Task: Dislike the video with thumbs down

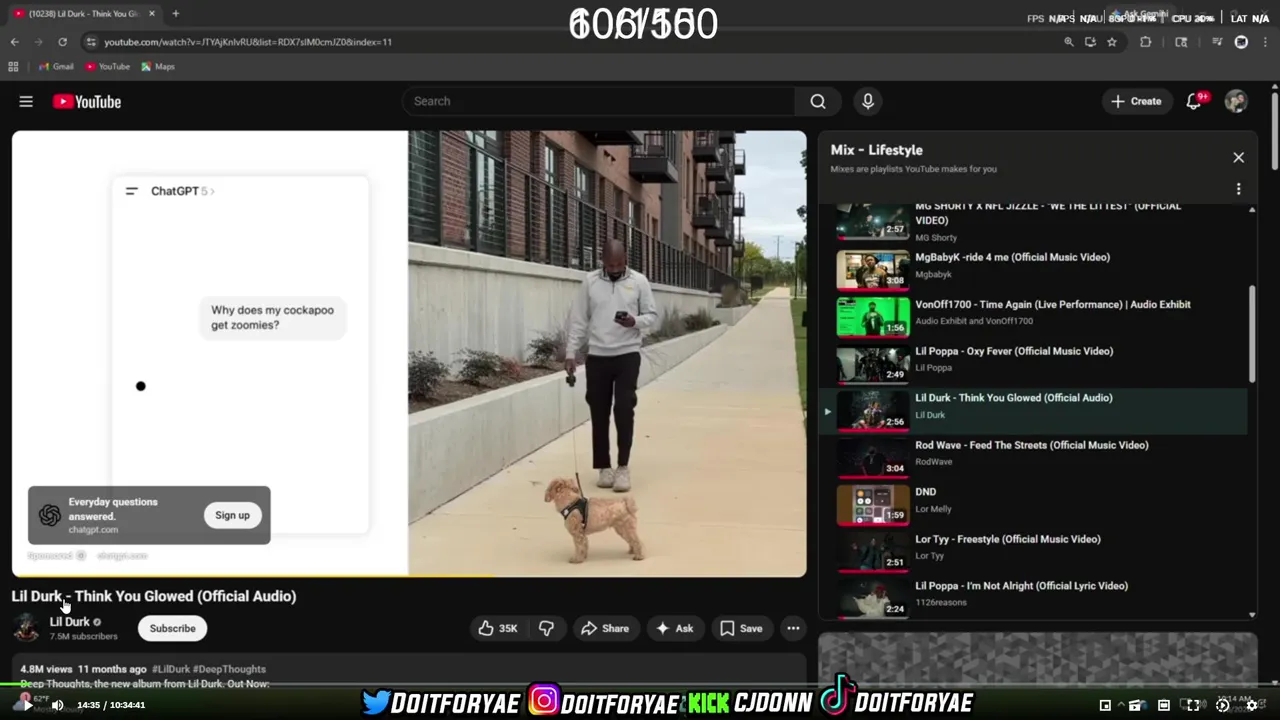Action: (x=546, y=628)
